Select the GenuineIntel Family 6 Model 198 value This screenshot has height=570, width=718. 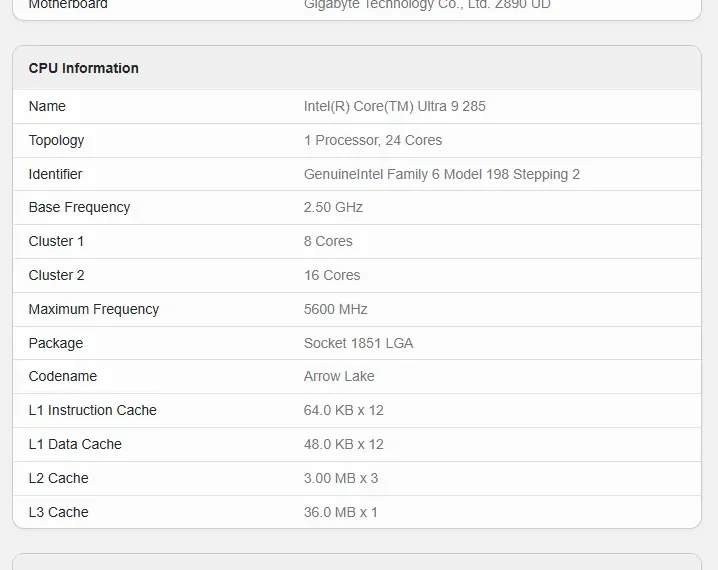pyautogui.click(x=441, y=174)
